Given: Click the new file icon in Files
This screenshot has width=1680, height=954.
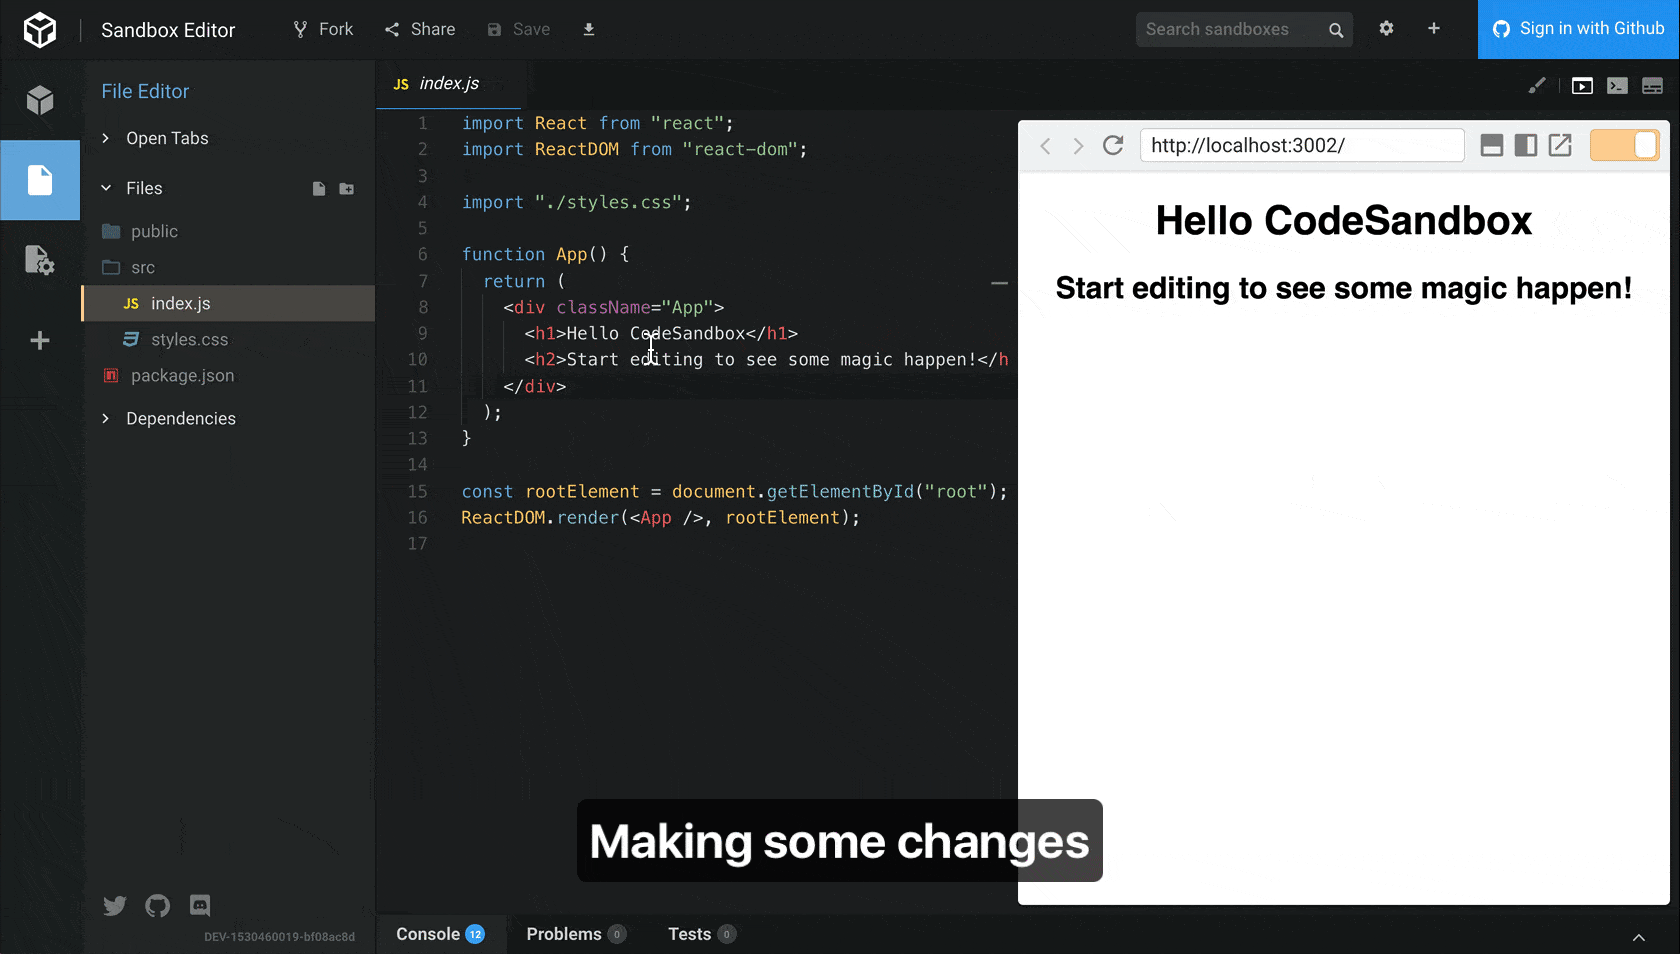Looking at the screenshot, I should click(x=319, y=189).
